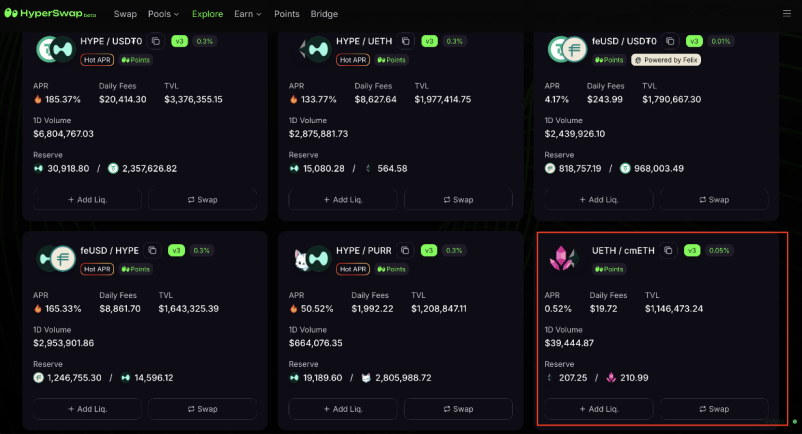Click the Powered by Felix badge

coord(666,60)
